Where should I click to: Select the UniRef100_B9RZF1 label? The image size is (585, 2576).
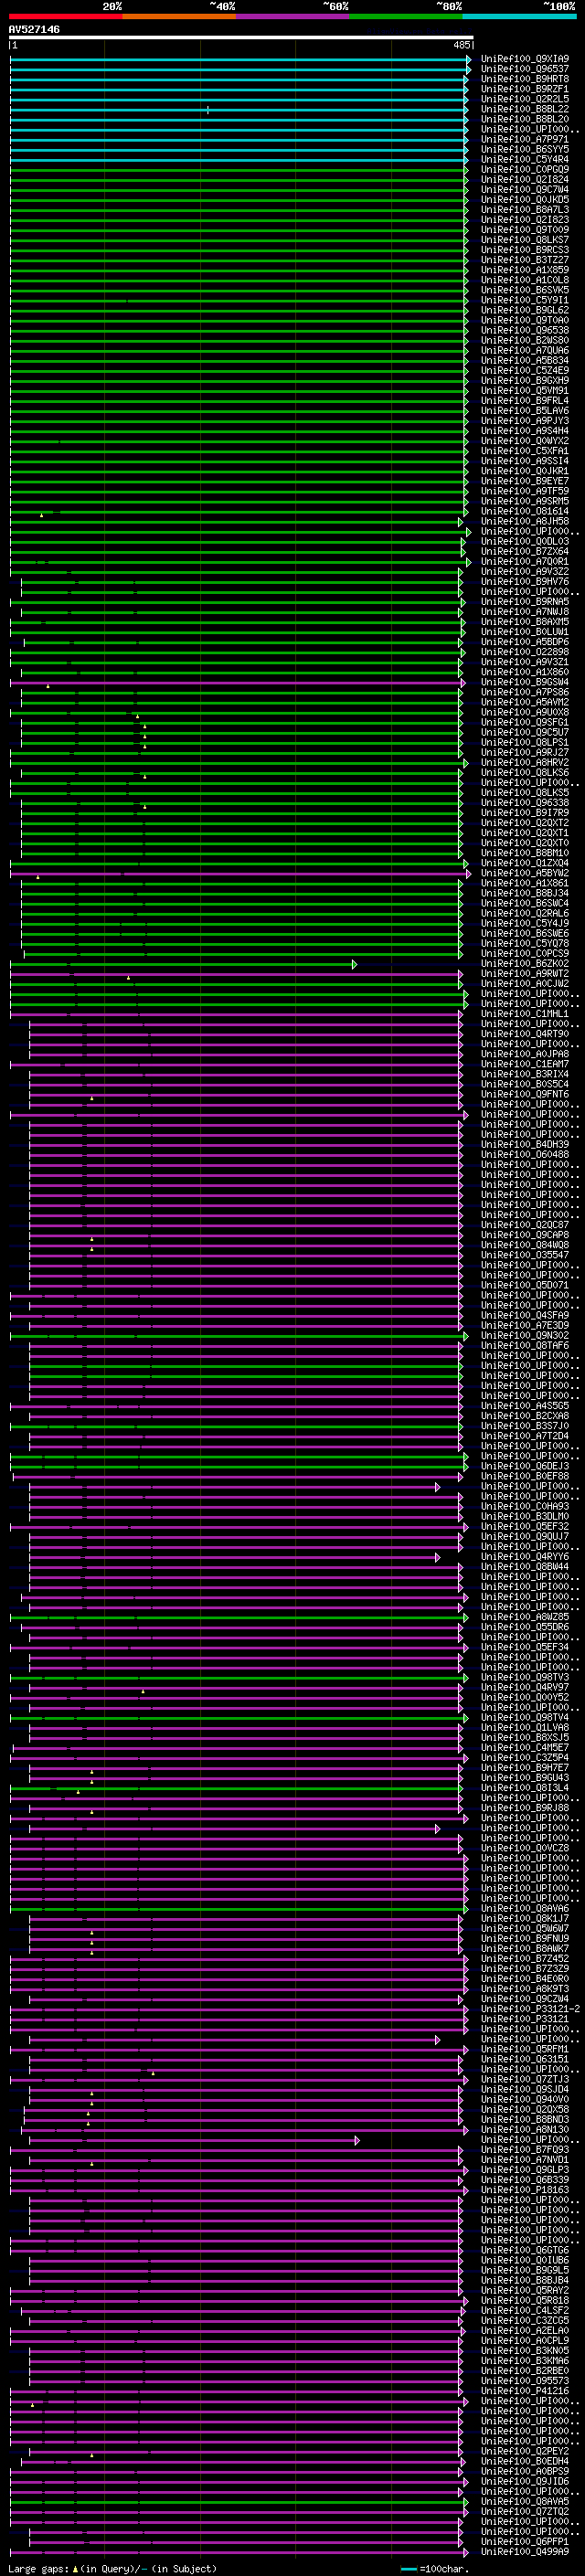pos(525,89)
